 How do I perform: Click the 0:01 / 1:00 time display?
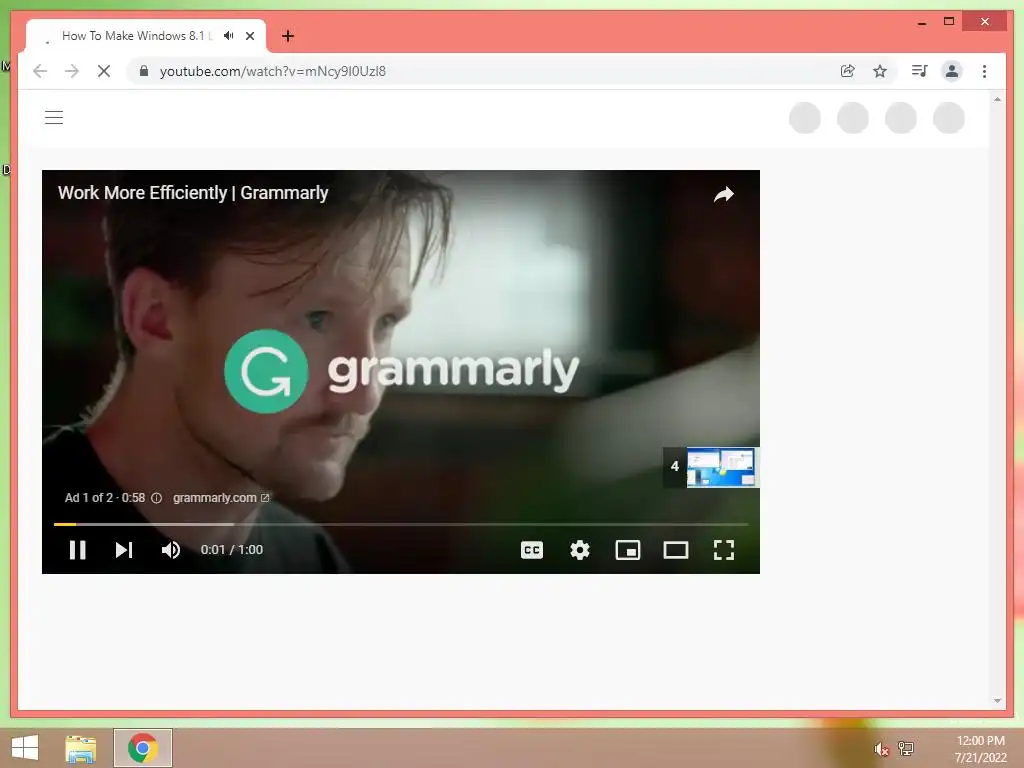point(231,550)
